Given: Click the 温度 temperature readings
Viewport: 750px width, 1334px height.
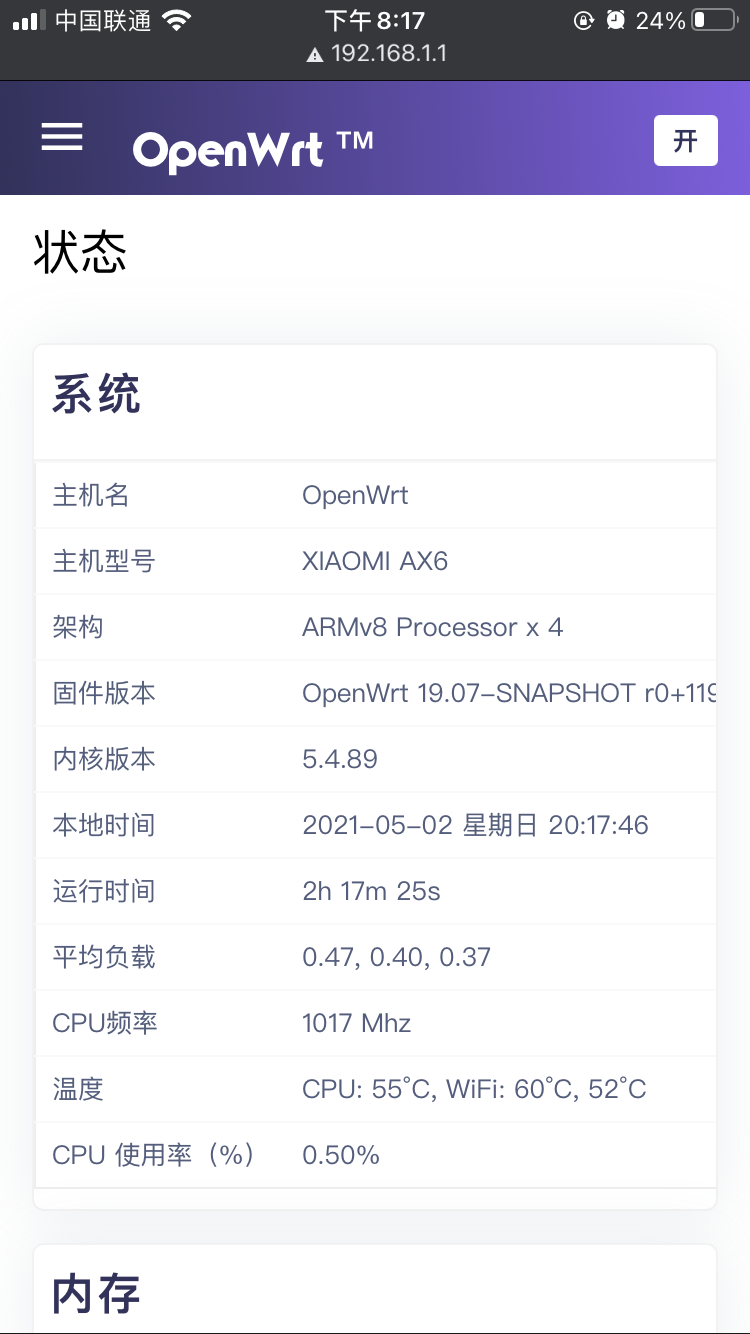Looking at the screenshot, I should tap(474, 1089).
